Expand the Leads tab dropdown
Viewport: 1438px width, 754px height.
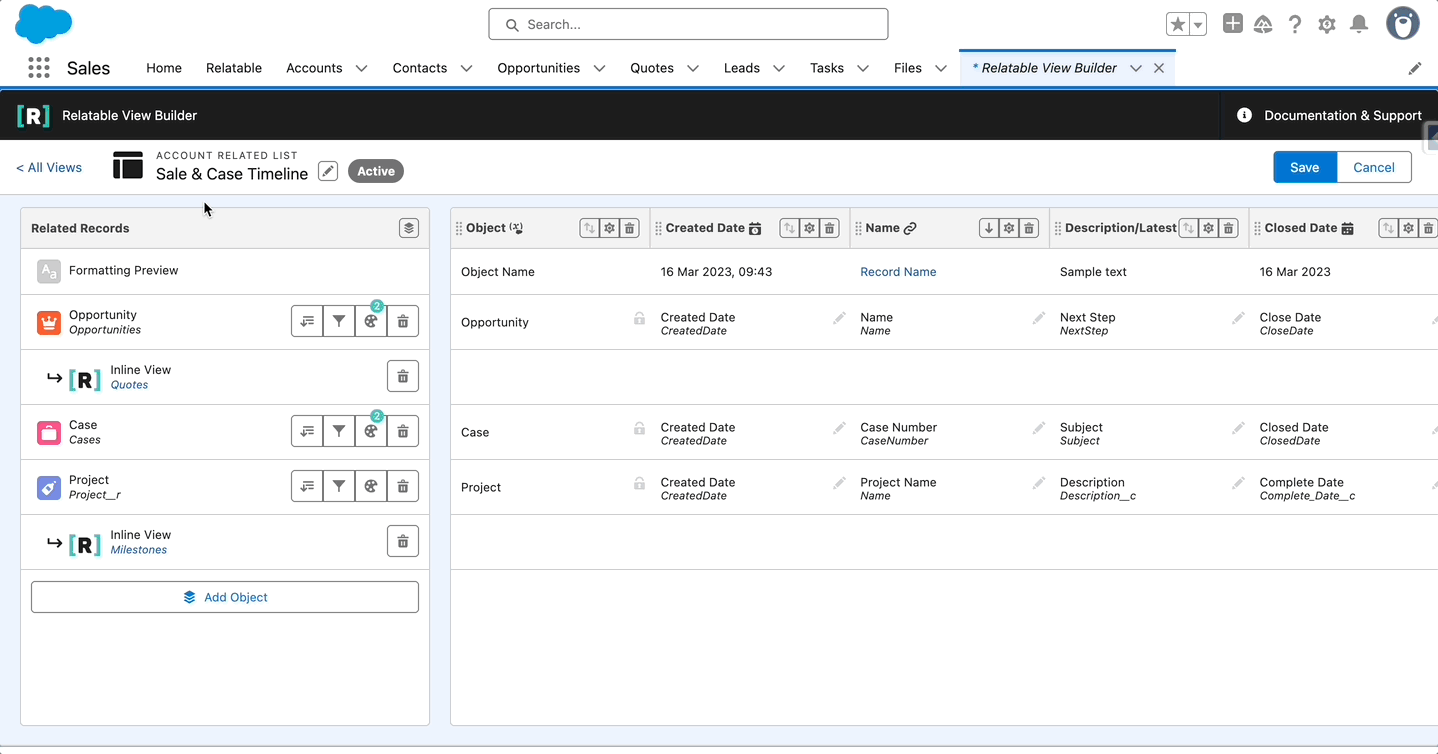click(x=779, y=68)
